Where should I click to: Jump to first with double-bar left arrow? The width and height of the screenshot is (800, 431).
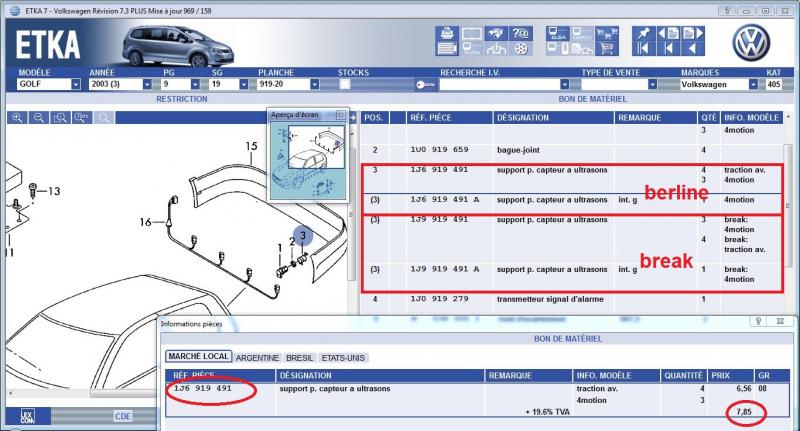tap(643, 49)
